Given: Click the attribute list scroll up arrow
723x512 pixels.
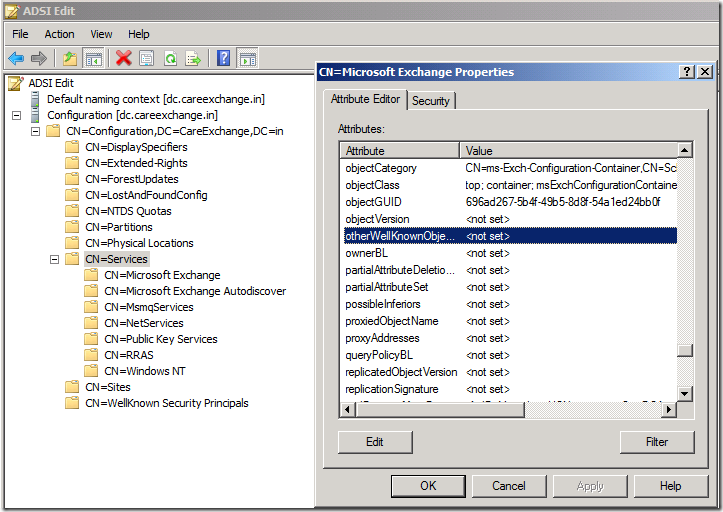Looking at the screenshot, I should coord(685,150).
